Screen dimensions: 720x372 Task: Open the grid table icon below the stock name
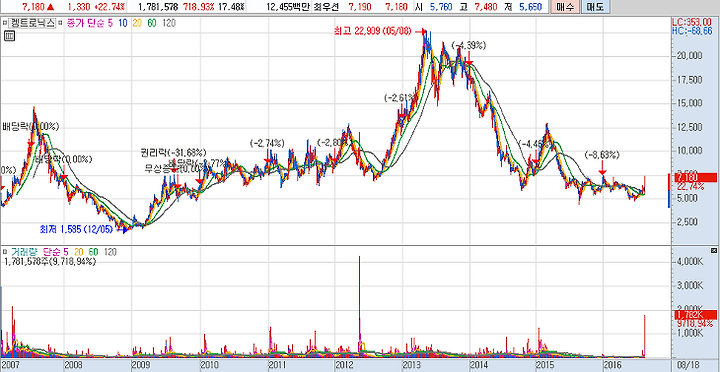pyautogui.click(x=9, y=36)
